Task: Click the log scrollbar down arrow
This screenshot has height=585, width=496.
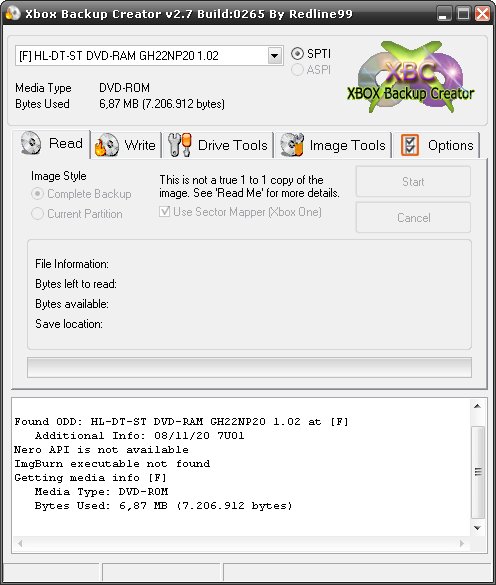Action: click(478, 528)
